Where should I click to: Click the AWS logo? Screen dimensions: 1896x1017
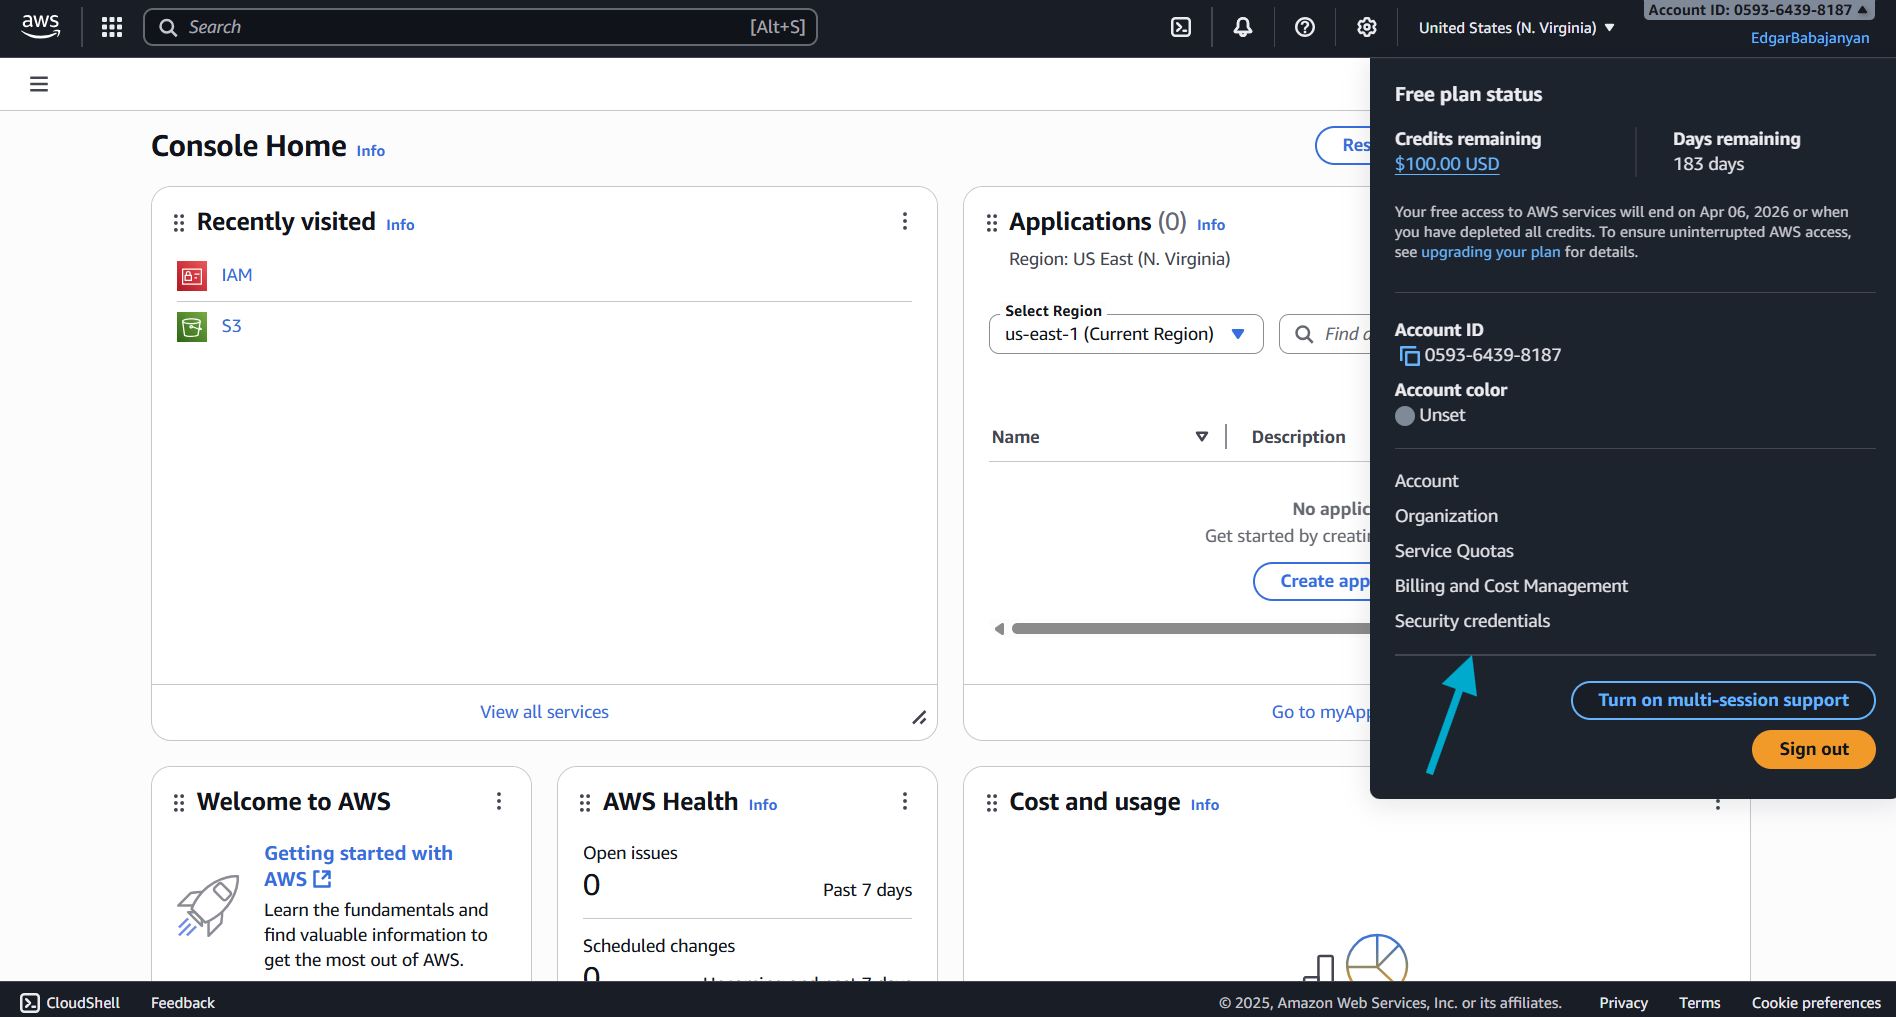coord(40,26)
